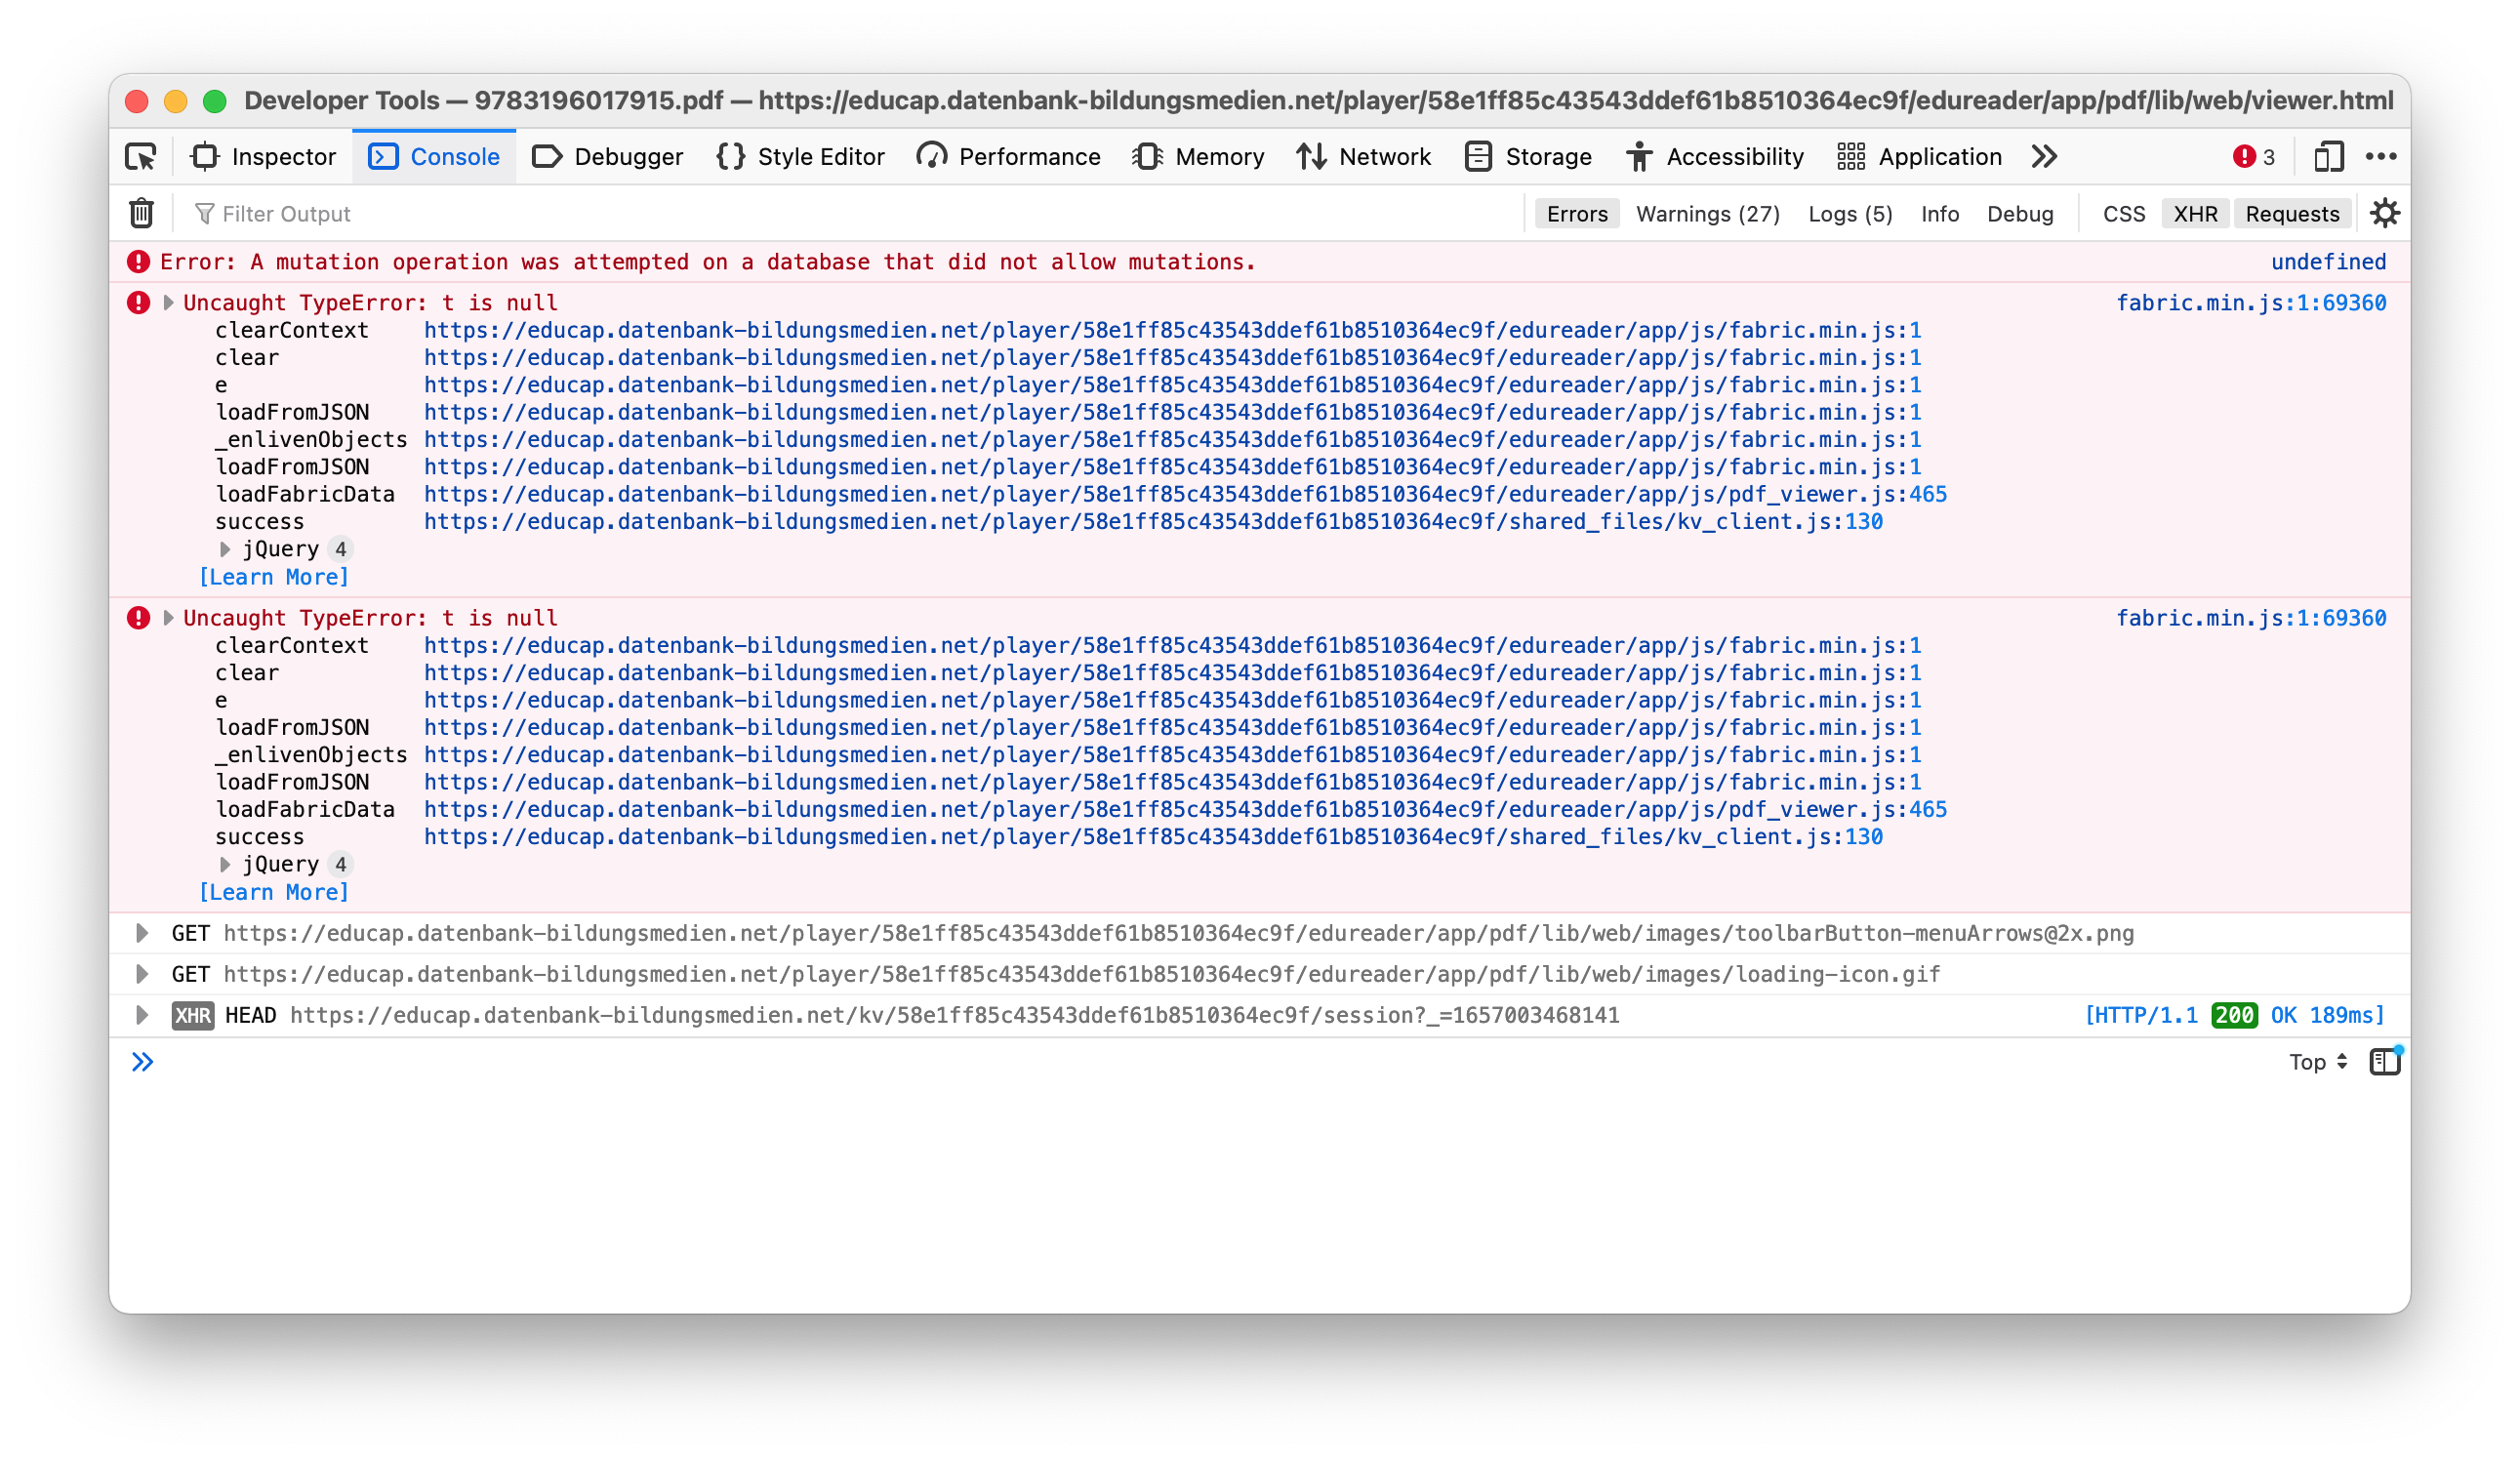Screen dimensions: 2520x1458
Task: Click the loadFabricData frame name in first stack
Action: tap(305, 494)
